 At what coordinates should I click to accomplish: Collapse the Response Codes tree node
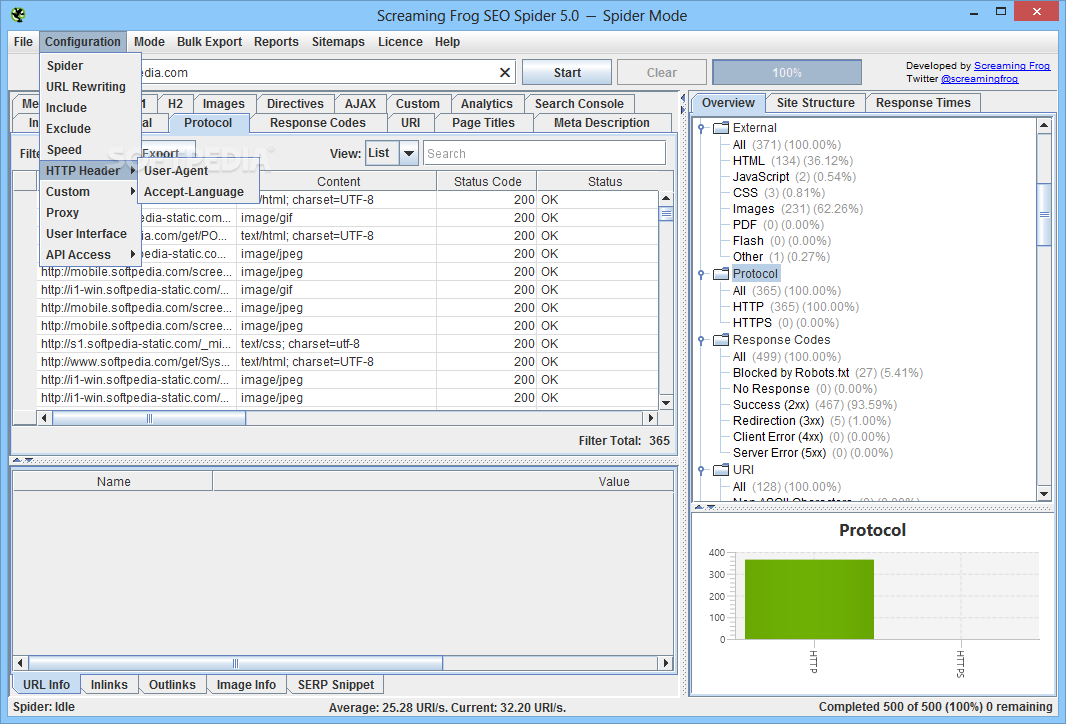point(701,340)
